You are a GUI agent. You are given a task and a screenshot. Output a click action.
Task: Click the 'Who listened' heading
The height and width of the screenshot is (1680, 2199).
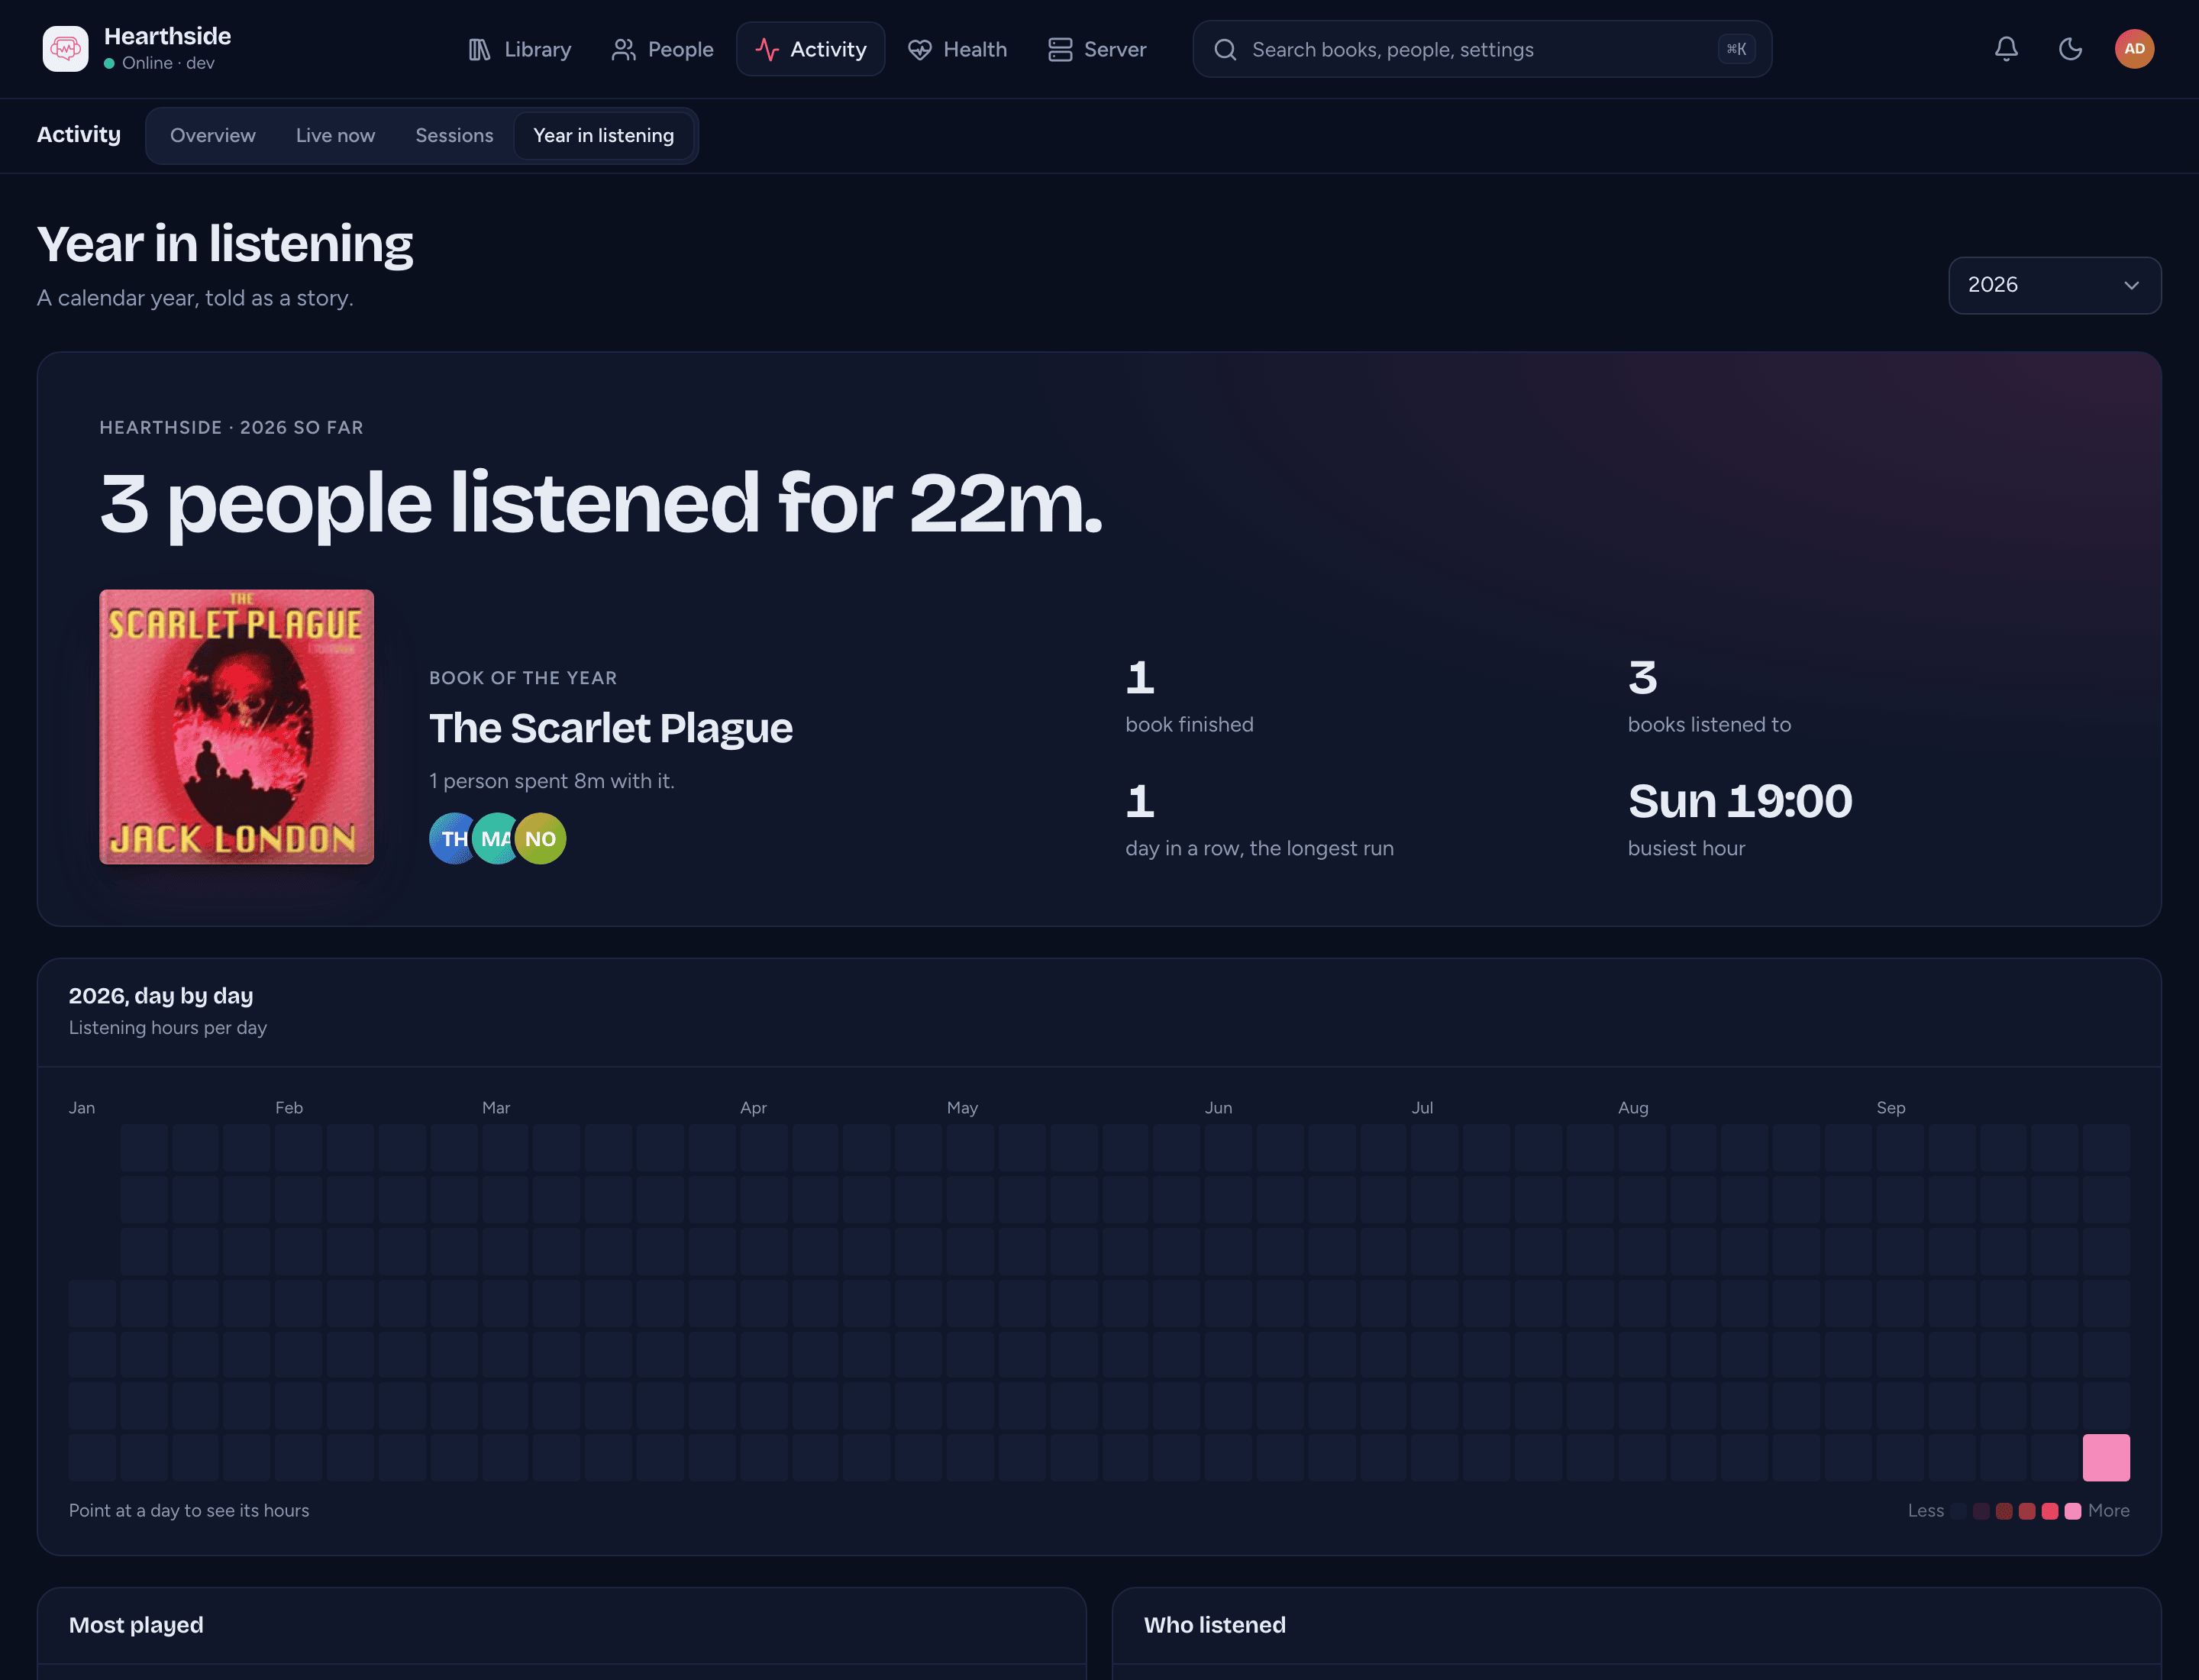1214,1625
